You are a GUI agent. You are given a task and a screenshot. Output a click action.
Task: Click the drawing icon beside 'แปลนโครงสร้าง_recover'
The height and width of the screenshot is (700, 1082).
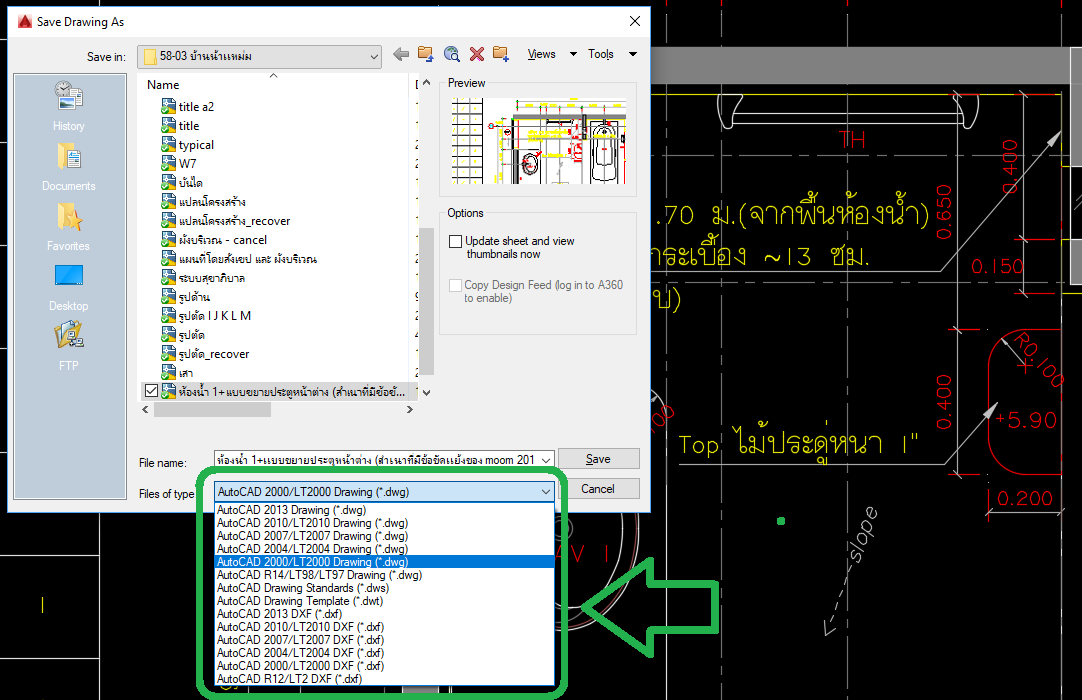pyautogui.click(x=168, y=220)
